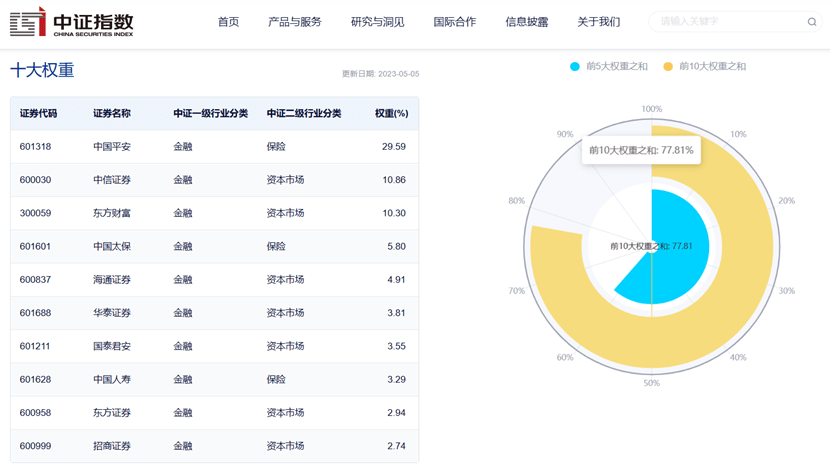Select stock name 招商证券
The width and height of the screenshot is (830, 468).
(x=112, y=446)
